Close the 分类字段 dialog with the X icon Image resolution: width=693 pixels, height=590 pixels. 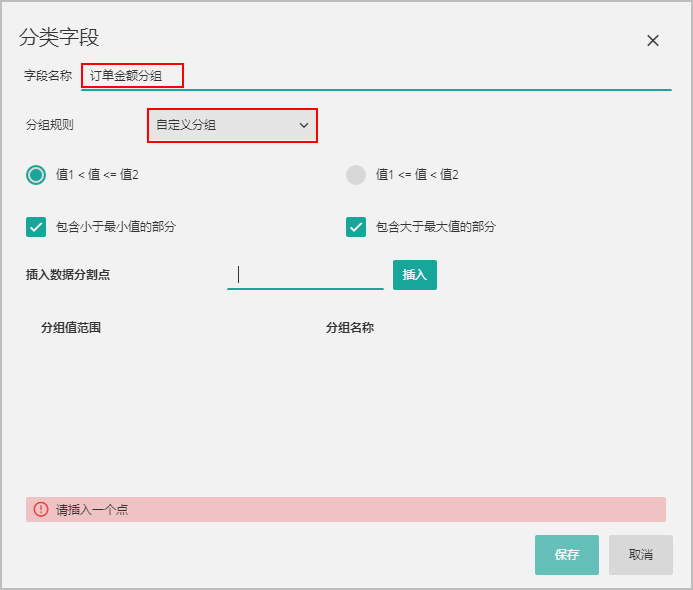coord(653,41)
